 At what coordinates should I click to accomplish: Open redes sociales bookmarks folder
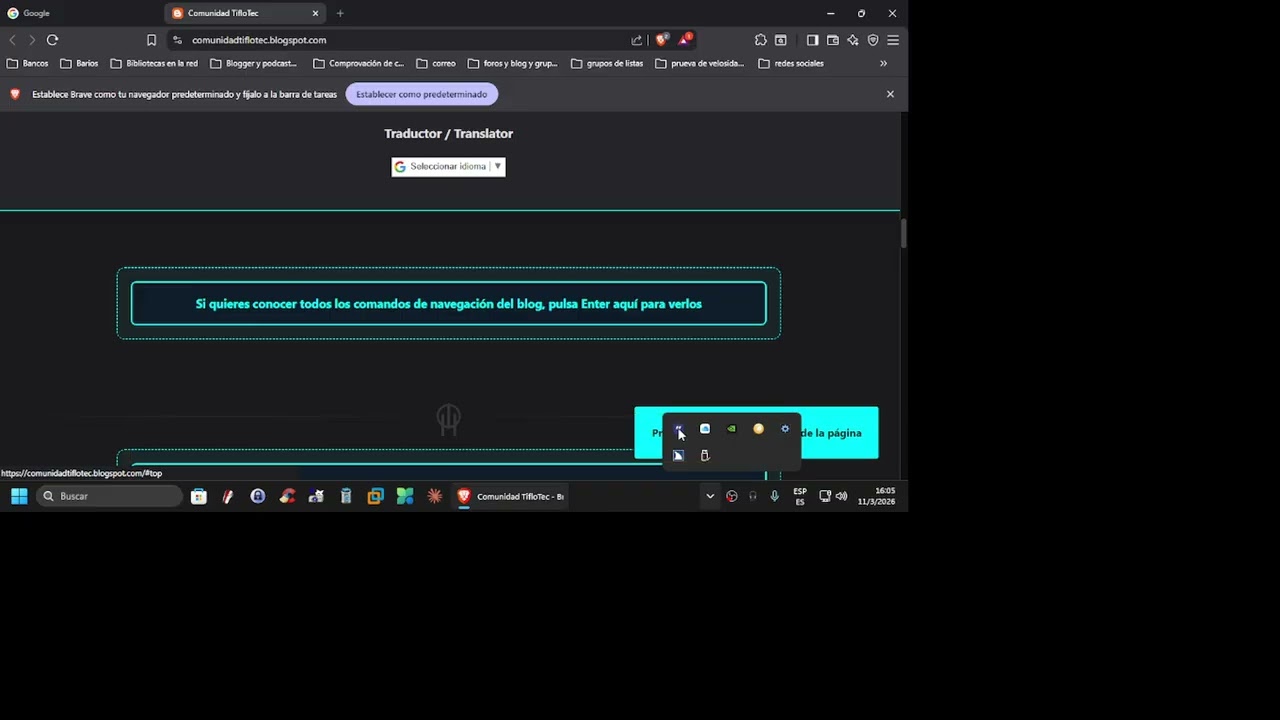pyautogui.click(x=791, y=63)
